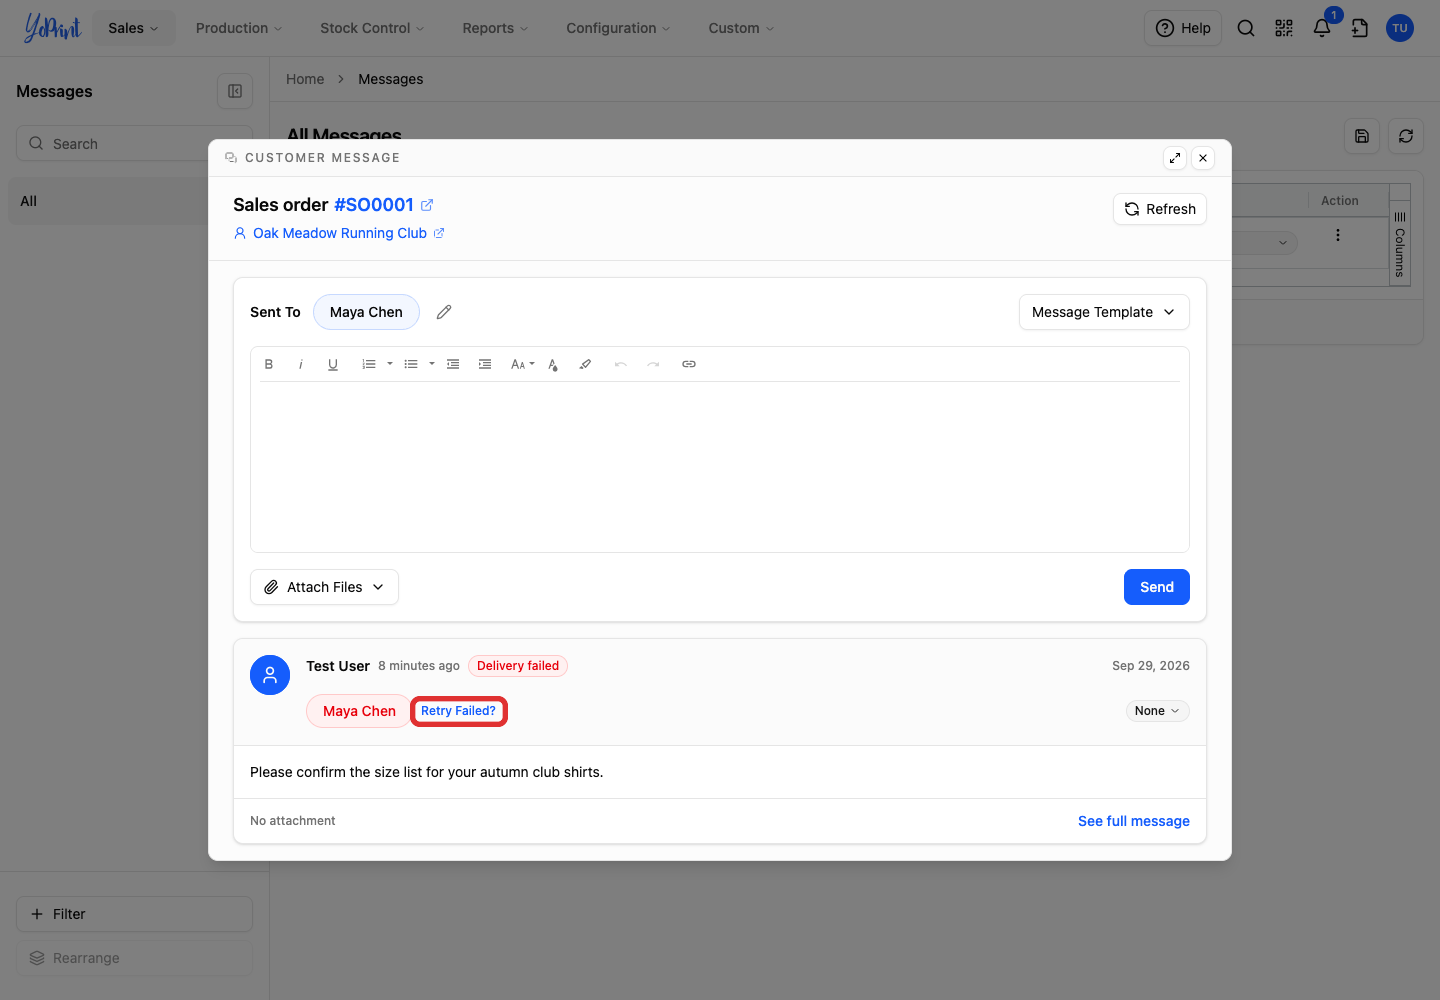This screenshot has height=1000, width=1440.
Task: Choose the text highlight color tool
Action: point(585,364)
